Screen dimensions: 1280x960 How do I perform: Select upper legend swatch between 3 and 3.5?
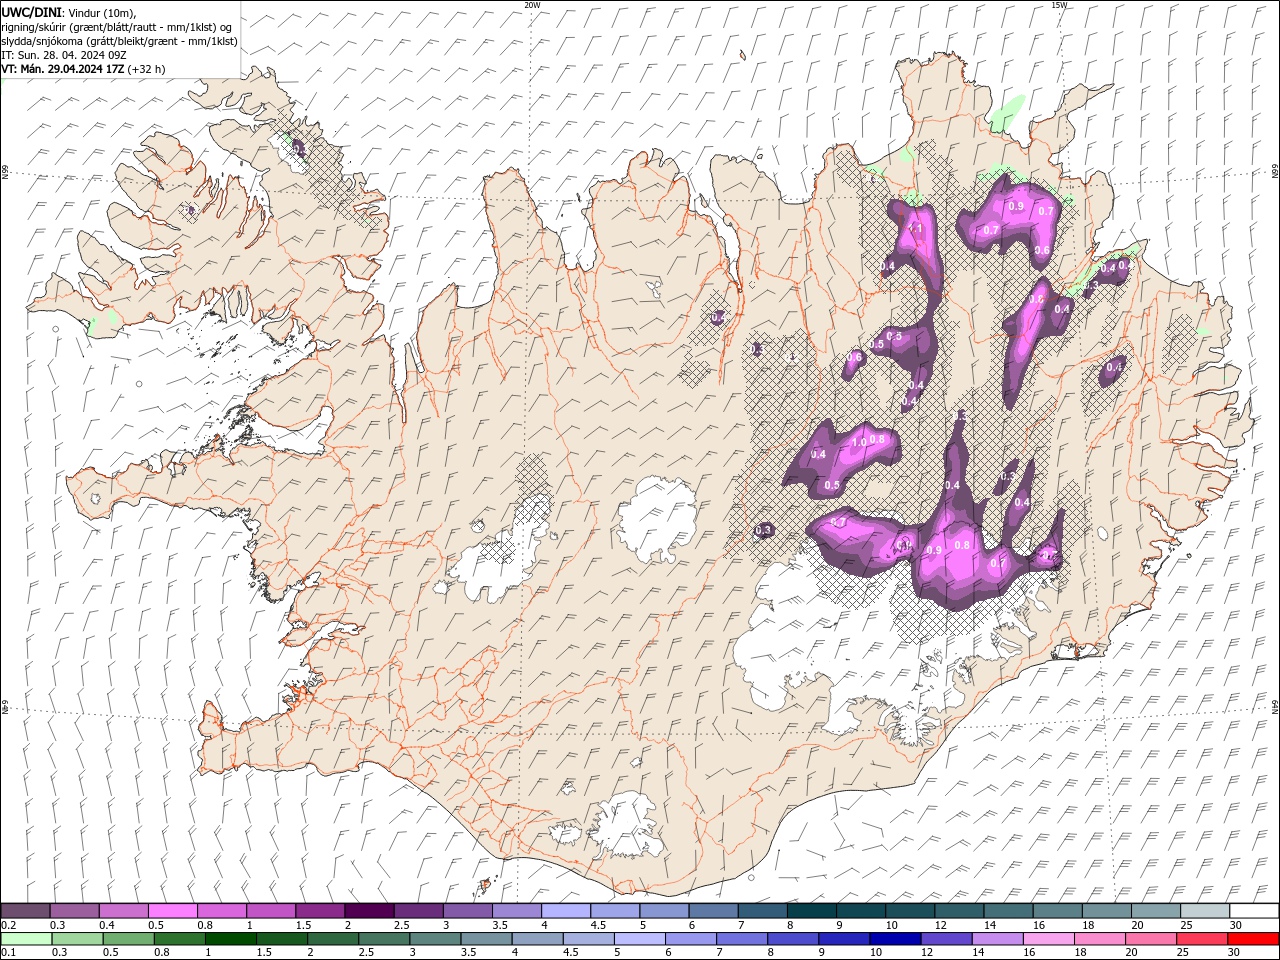tap(468, 910)
